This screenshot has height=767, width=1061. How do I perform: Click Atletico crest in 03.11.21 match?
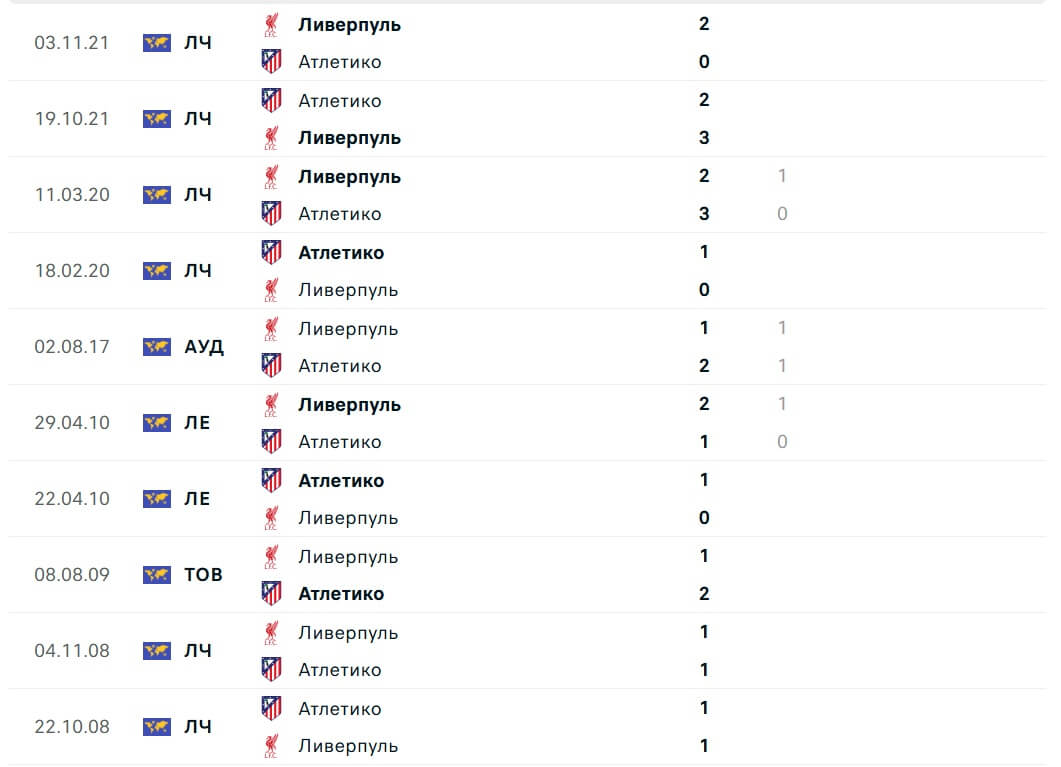271,62
